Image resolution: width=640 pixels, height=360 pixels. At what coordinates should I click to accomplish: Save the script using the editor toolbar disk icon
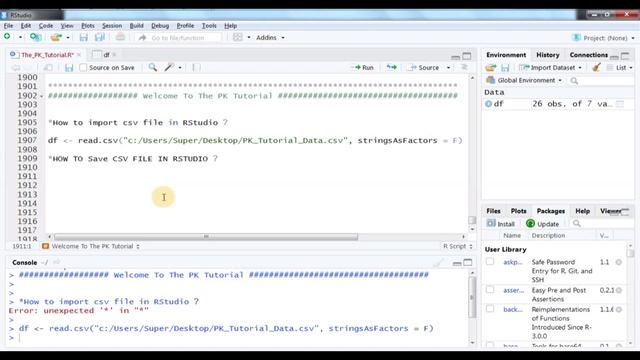point(69,68)
